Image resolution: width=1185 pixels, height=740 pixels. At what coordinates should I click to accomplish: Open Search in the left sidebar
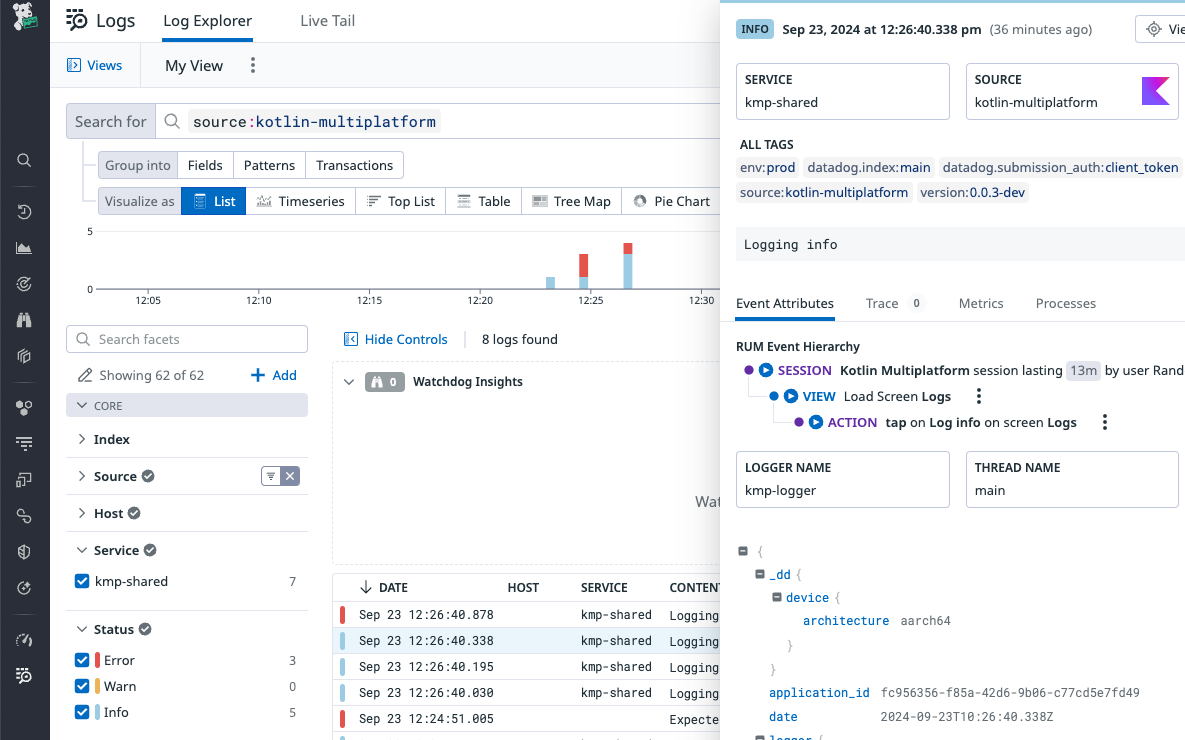pos(24,160)
